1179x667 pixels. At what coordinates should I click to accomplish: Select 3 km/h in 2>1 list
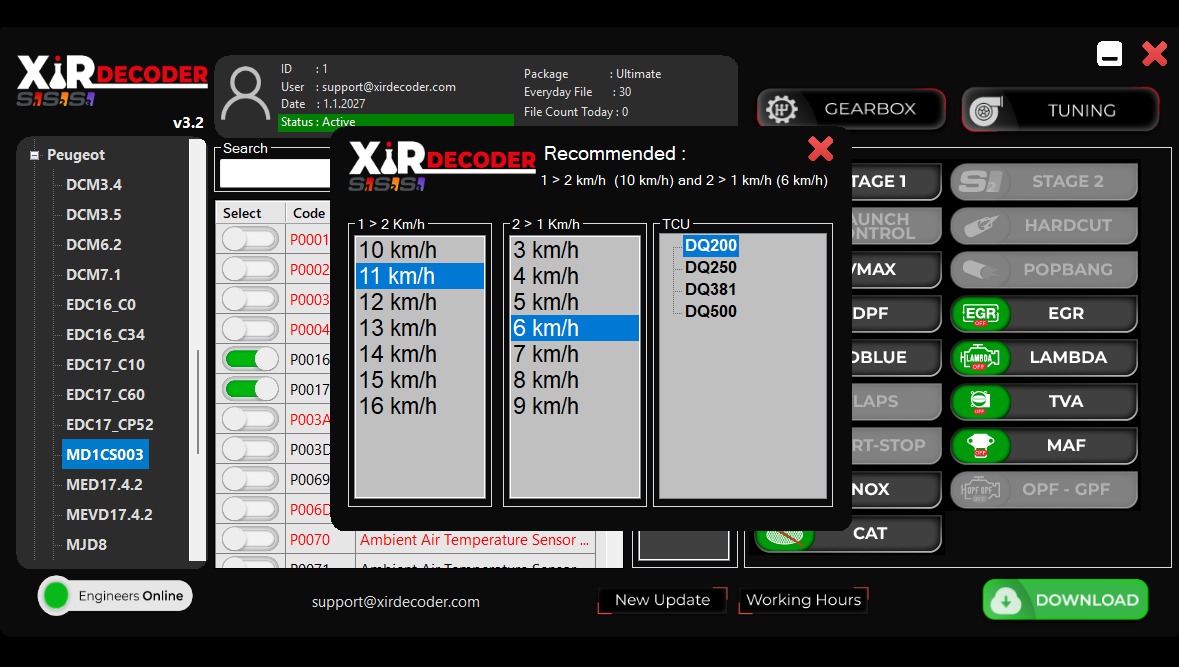tap(574, 250)
